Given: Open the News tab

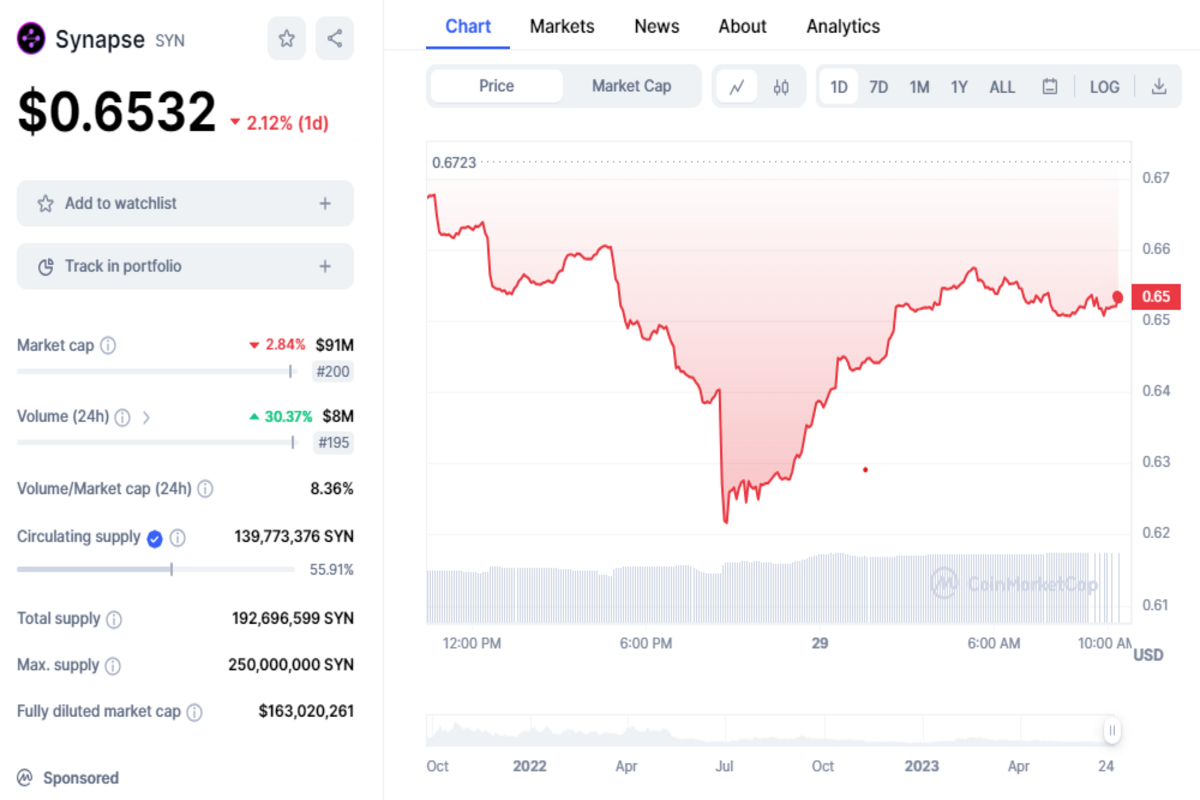Looking at the screenshot, I should pos(657,26).
